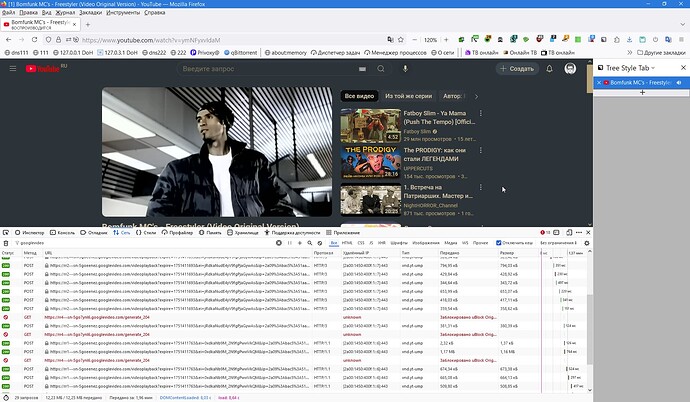Start voice search with microphone icon
The width and height of the screenshot is (690, 402).
(x=405, y=69)
